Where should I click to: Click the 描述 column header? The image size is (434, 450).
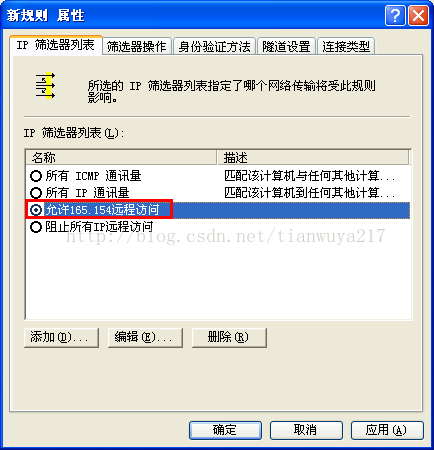313,157
